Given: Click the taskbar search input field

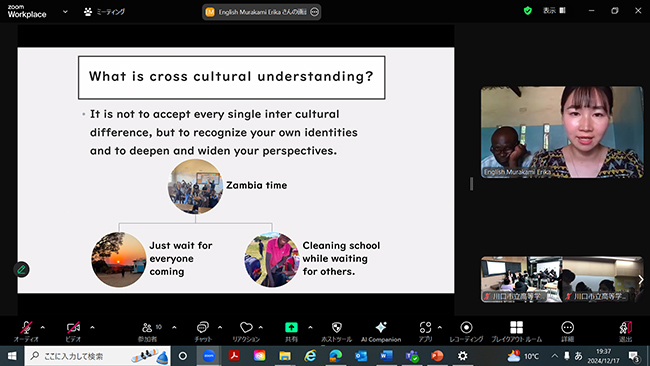Looking at the screenshot, I should [x=97, y=356].
